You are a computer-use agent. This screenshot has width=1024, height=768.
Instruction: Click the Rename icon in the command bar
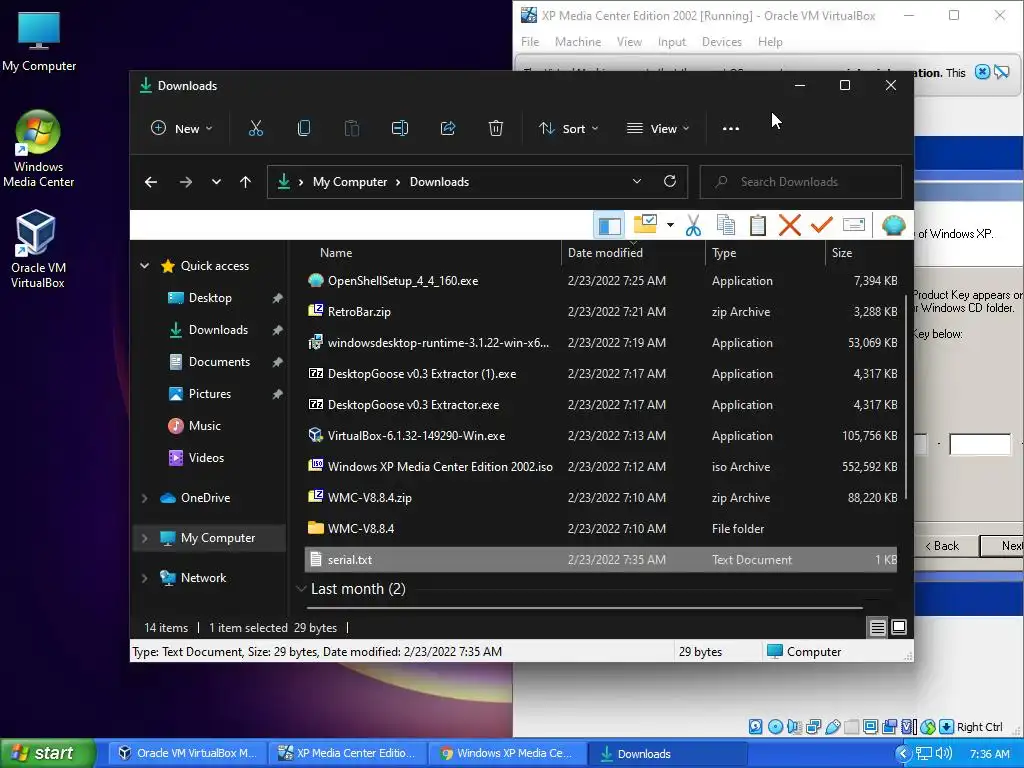[400, 128]
